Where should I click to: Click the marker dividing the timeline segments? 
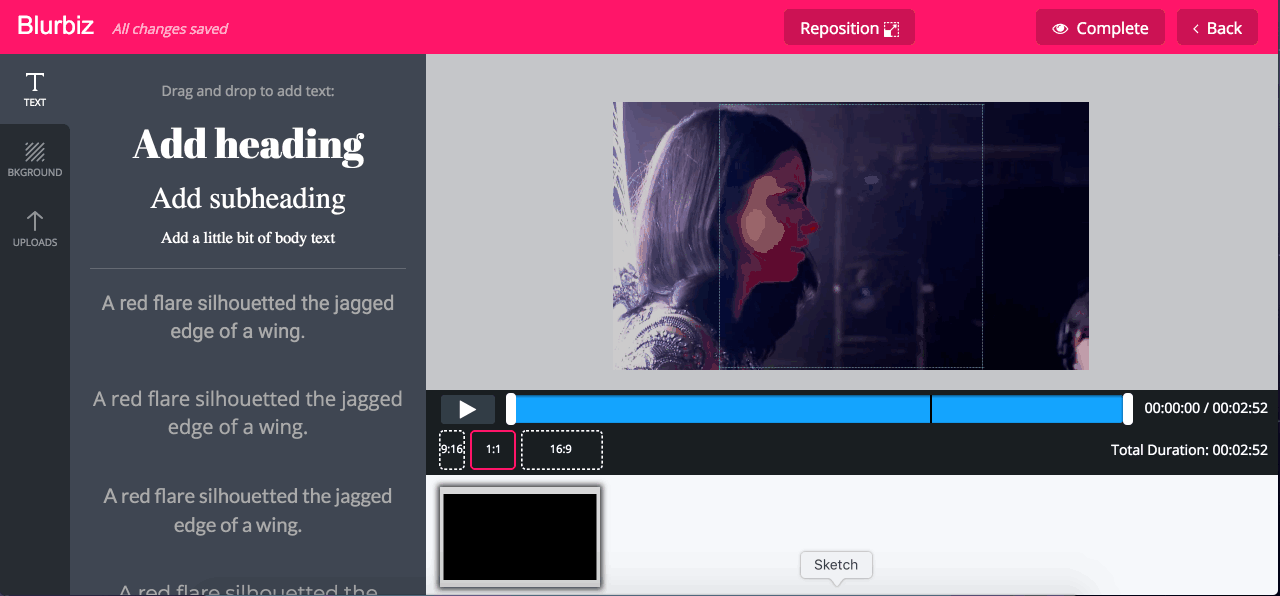click(931, 408)
